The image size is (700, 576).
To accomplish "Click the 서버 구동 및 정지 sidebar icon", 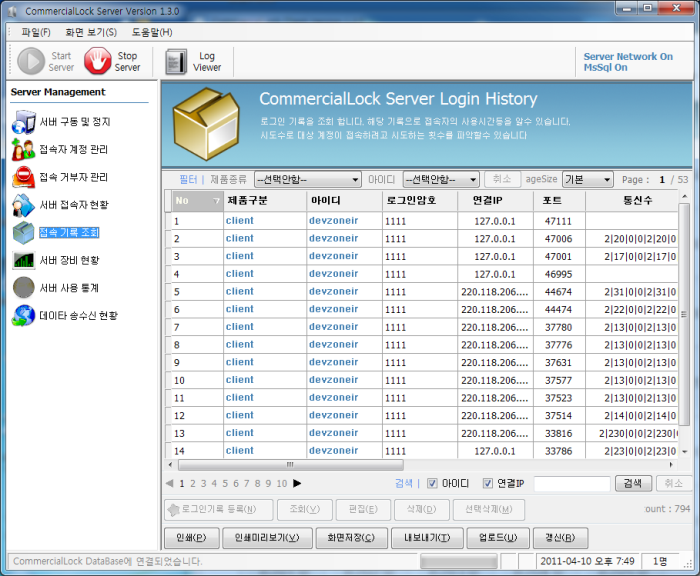I will point(24,122).
